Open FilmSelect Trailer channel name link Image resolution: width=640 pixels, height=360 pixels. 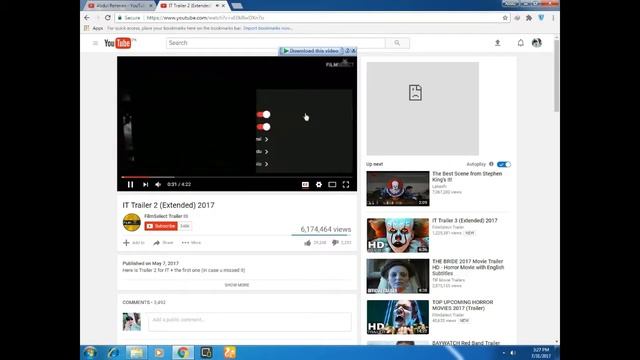point(163,216)
